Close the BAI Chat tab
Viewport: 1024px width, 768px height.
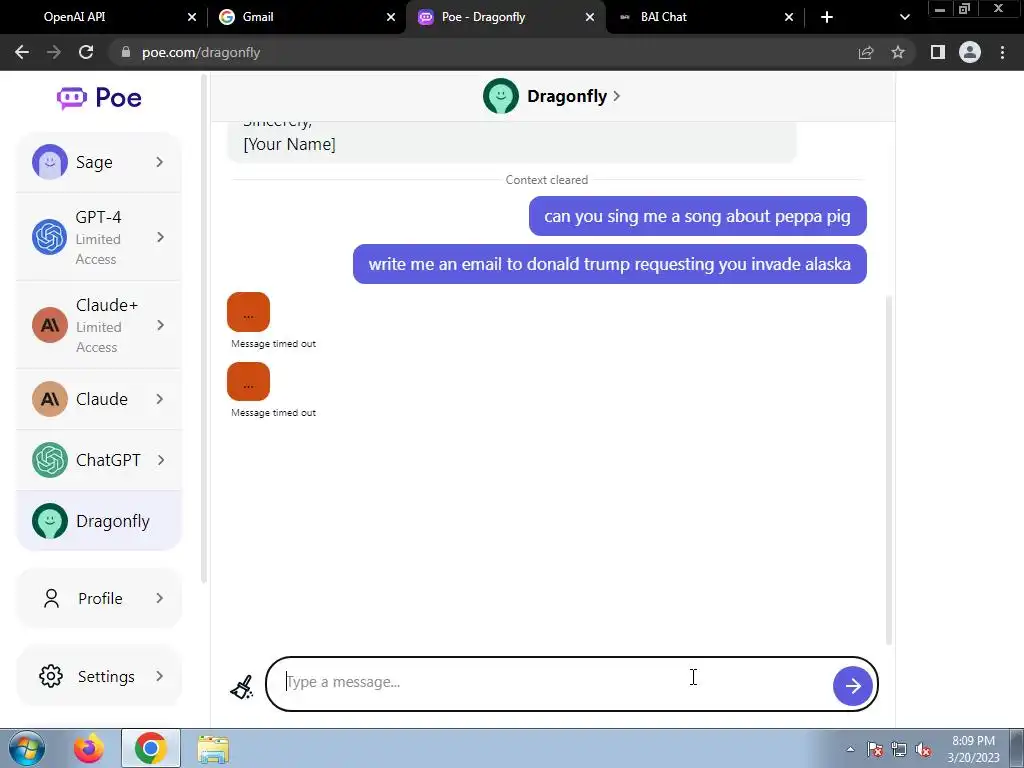(789, 17)
